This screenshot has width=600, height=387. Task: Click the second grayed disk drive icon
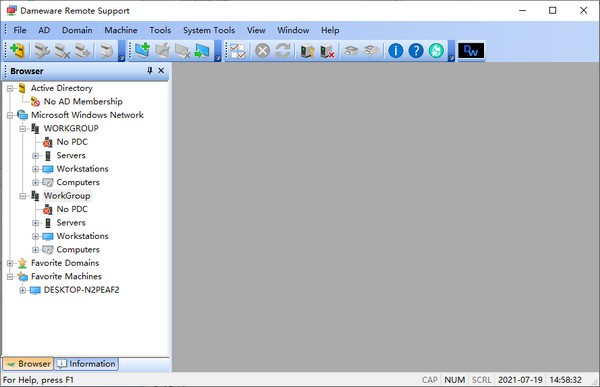click(x=372, y=51)
